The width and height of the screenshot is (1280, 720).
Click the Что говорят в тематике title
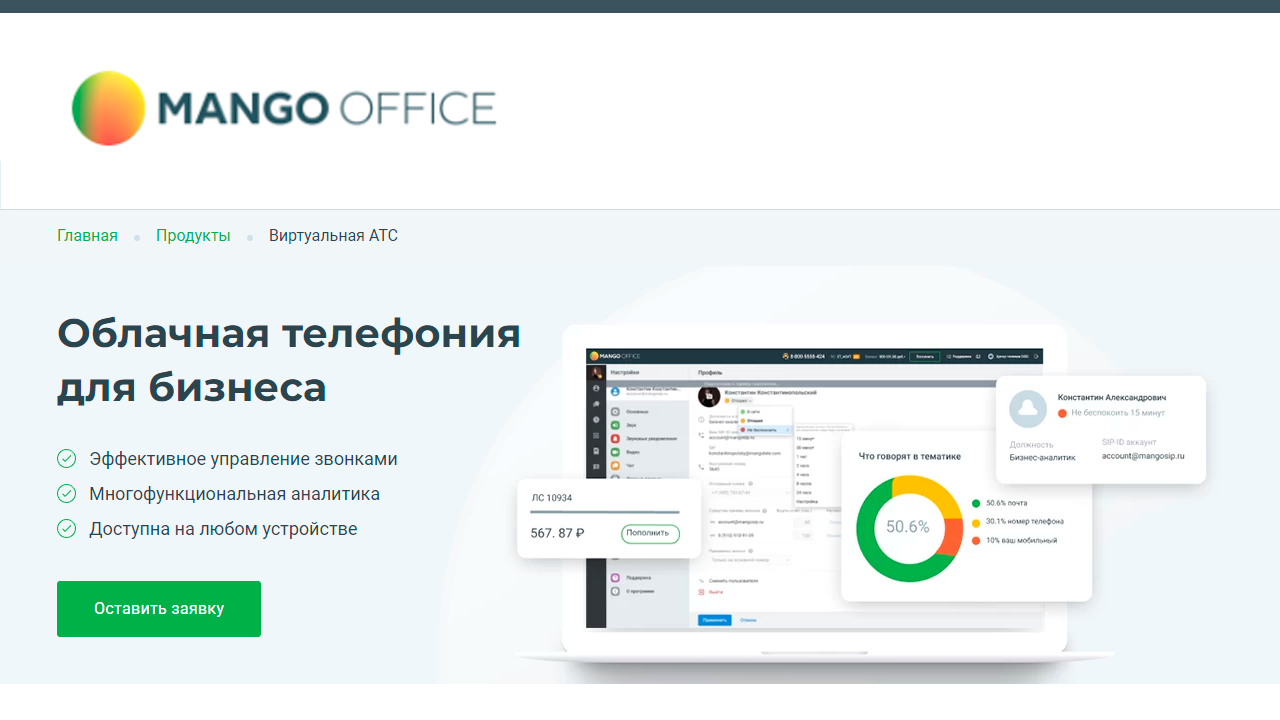tap(910, 456)
